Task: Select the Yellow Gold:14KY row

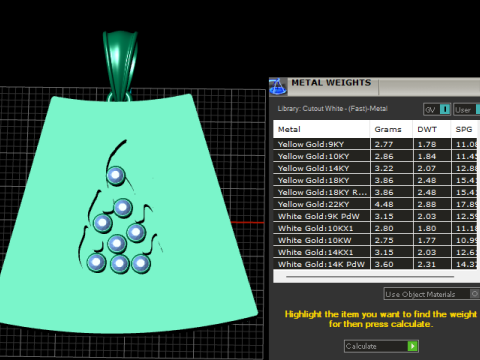Action: tap(375, 168)
